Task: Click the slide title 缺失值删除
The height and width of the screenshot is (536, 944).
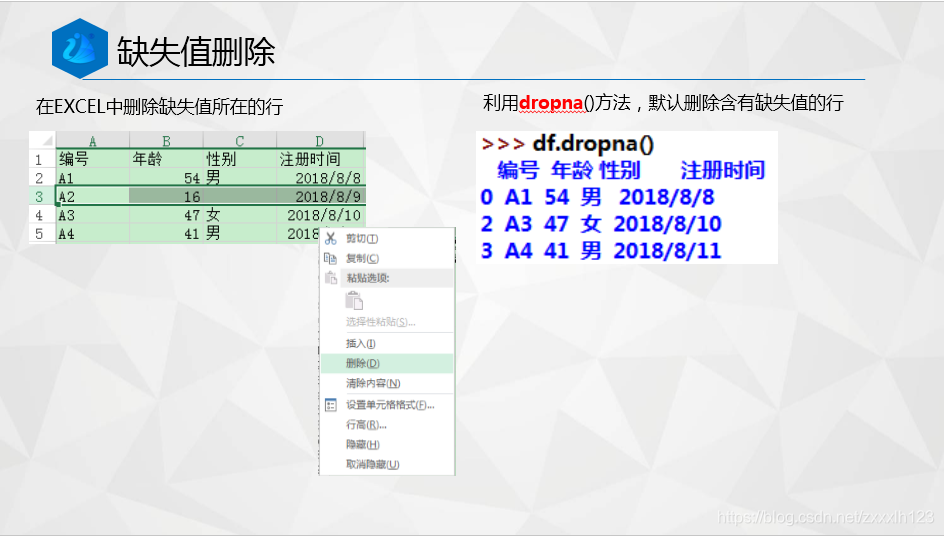Action: coord(196,52)
